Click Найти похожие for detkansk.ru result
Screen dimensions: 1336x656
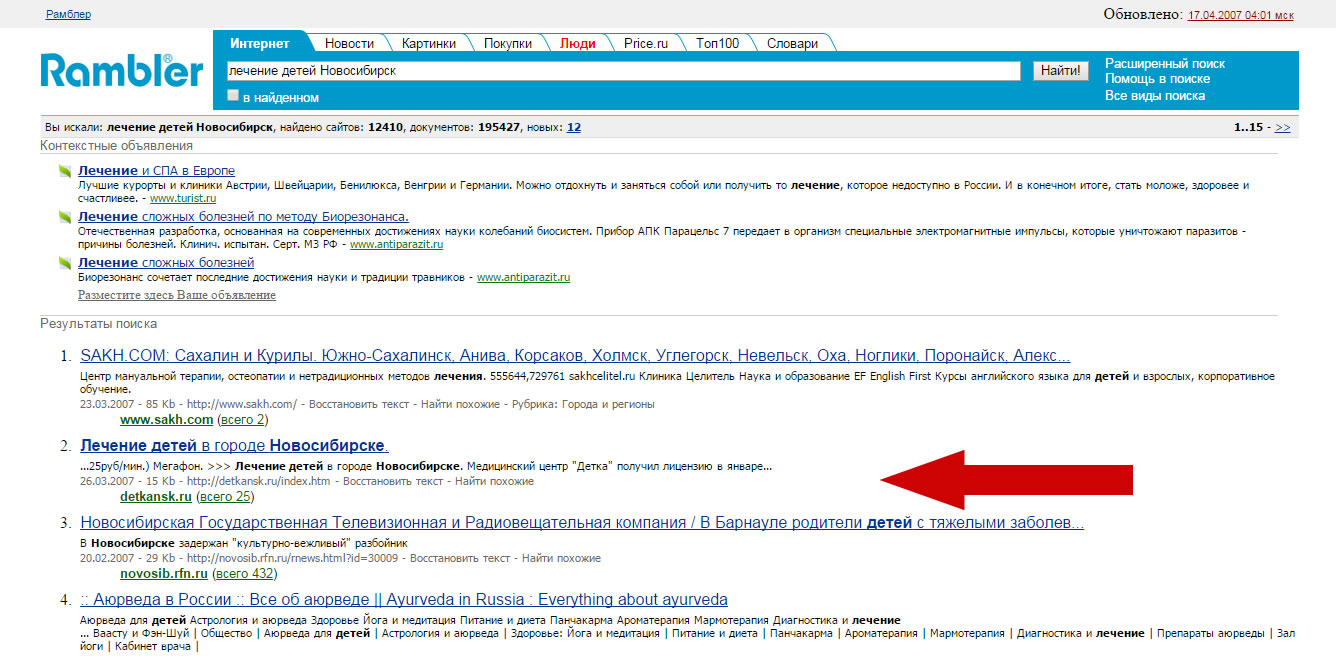click(x=495, y=482)
